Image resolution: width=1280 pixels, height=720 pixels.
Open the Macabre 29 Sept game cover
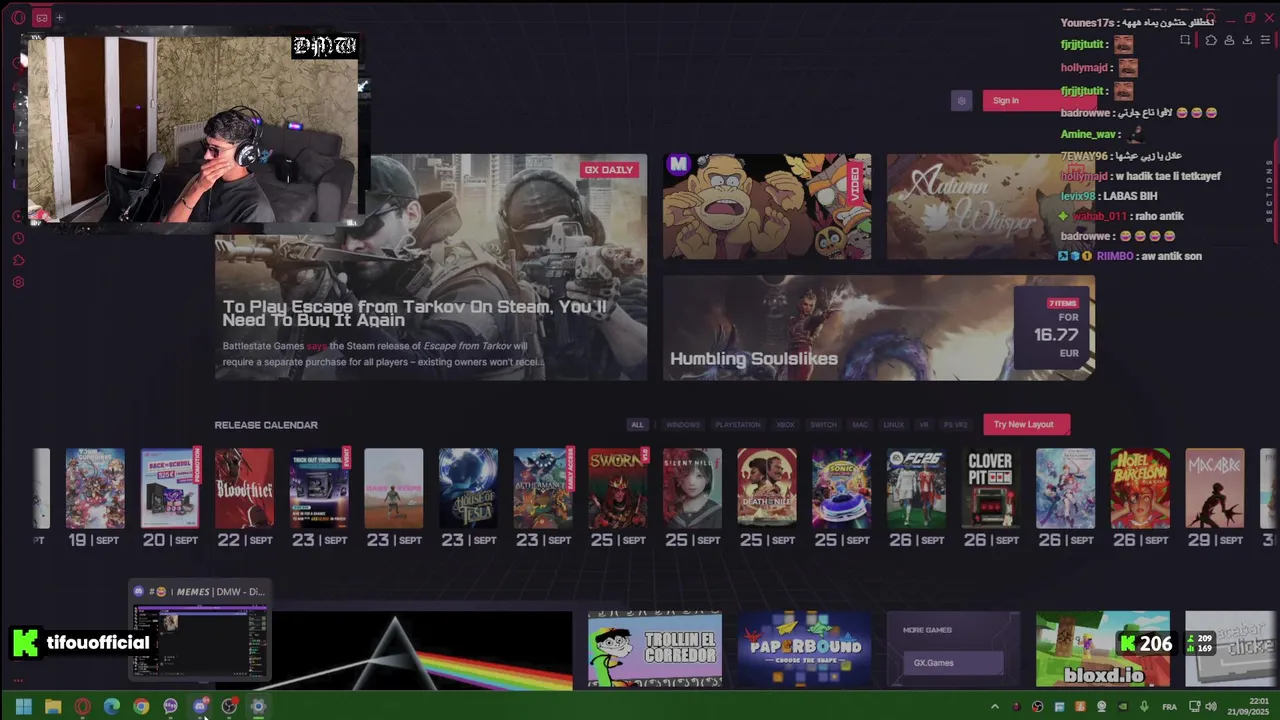point(1215,488)
